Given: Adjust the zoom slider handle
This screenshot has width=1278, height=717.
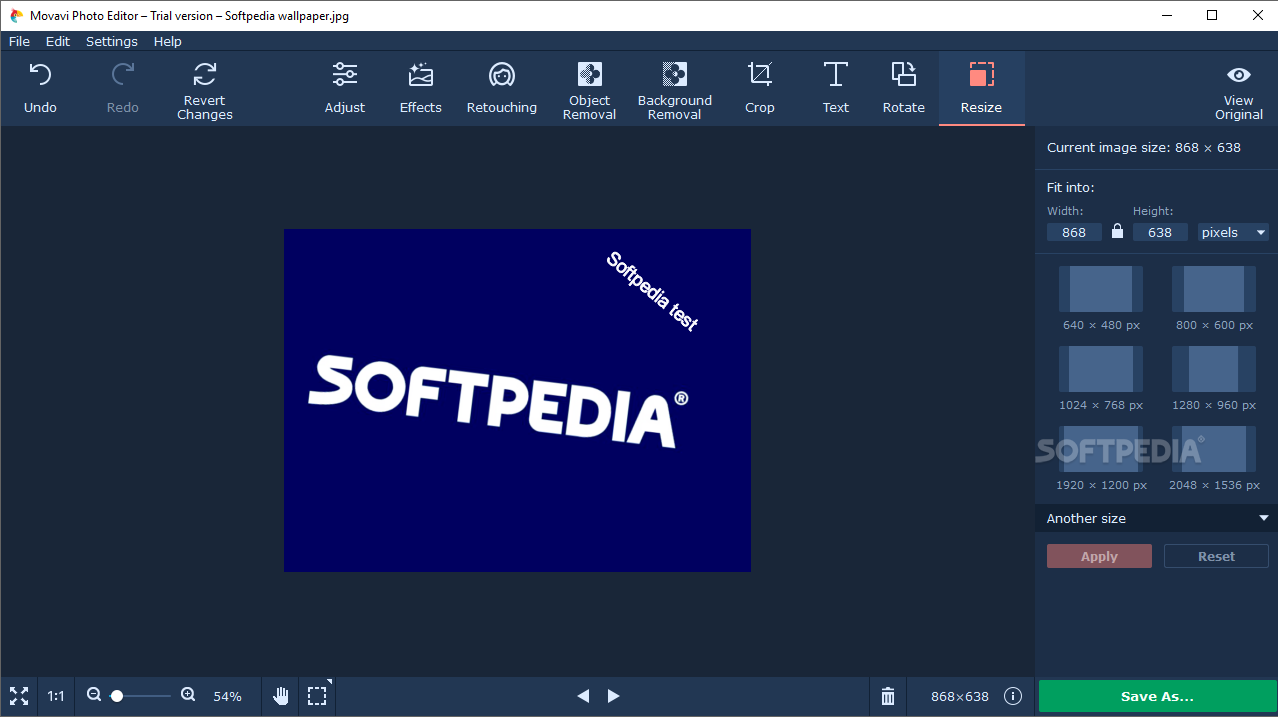Looking at the screenshot, I should click(117, 695).
